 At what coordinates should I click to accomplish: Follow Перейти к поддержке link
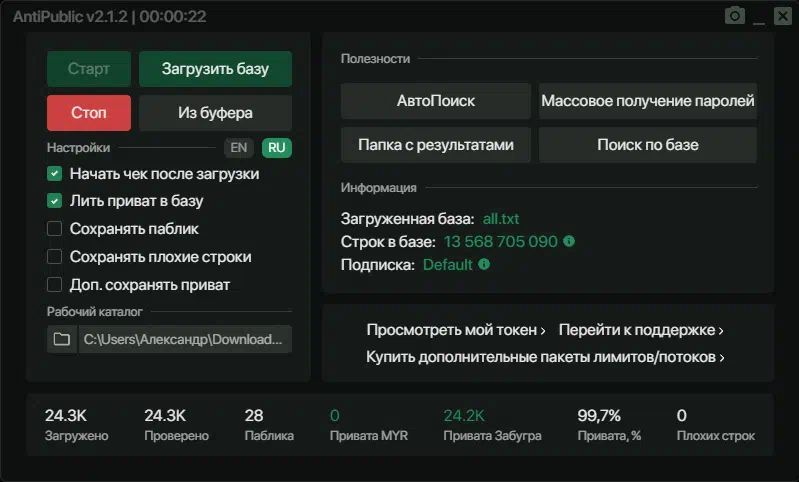tap(641, 330)
